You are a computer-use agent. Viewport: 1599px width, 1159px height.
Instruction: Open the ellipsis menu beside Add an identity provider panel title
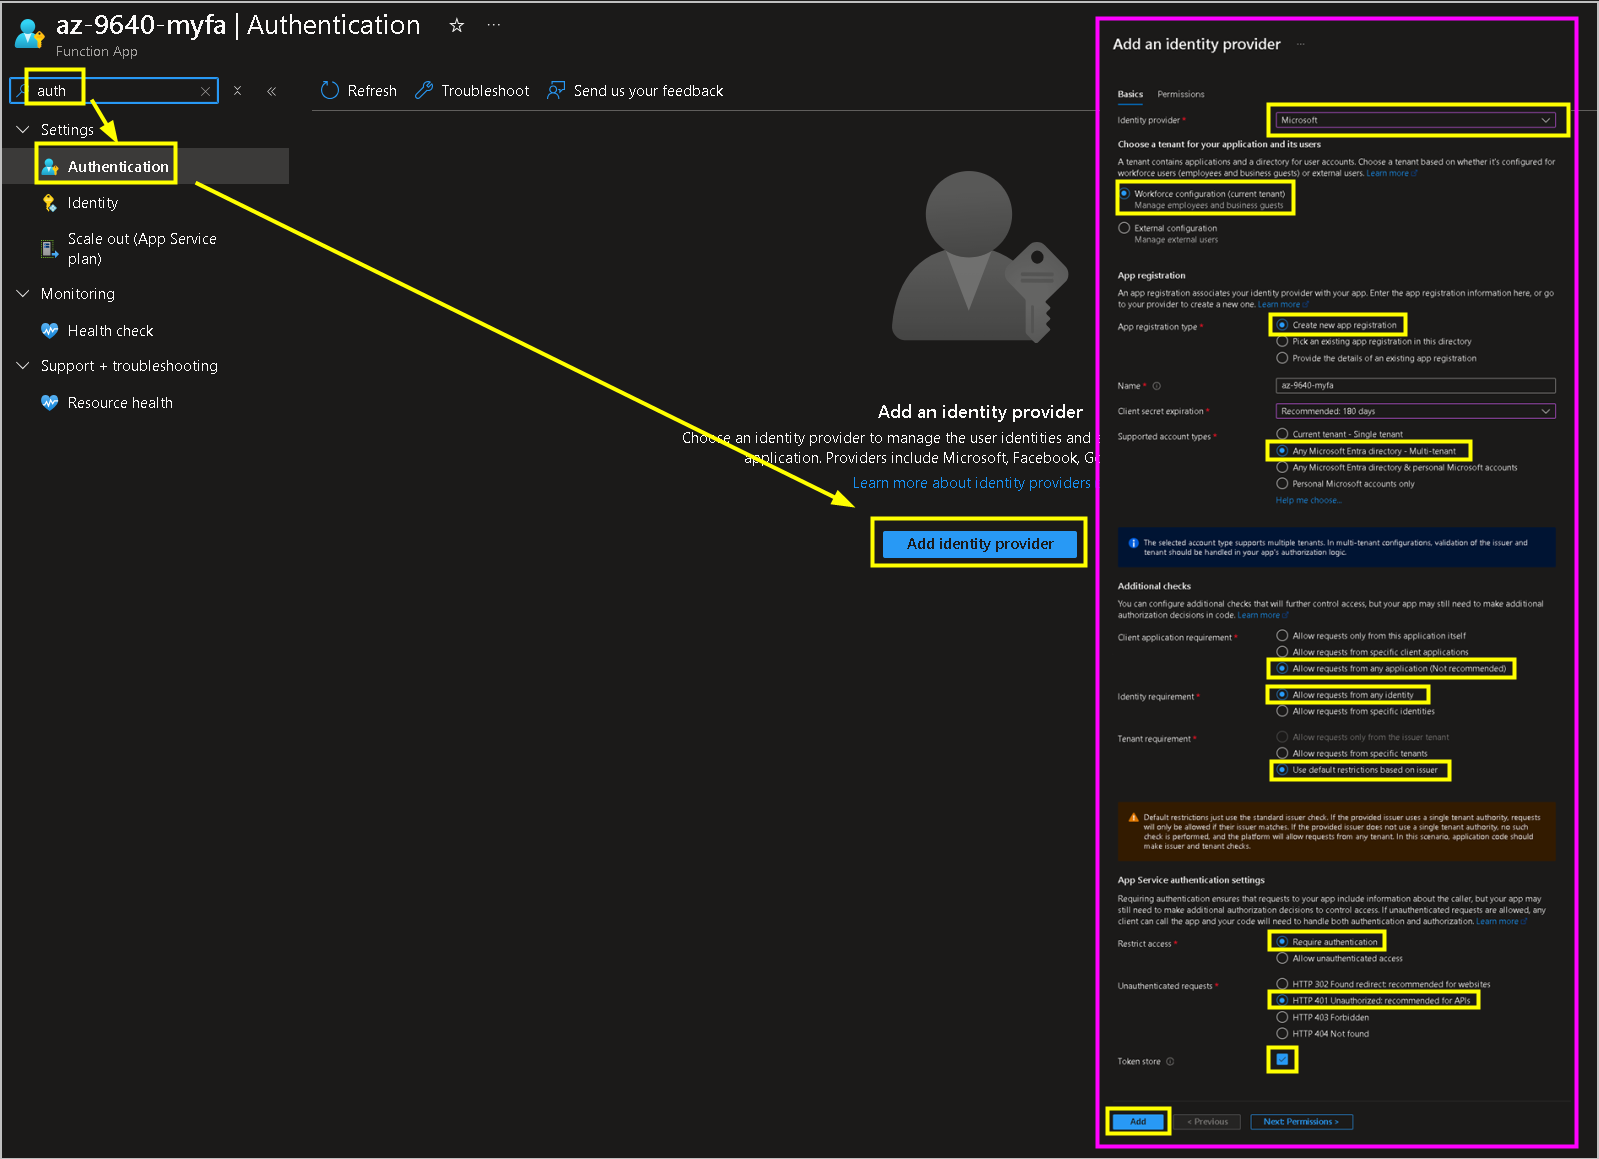coord(1301,44)
